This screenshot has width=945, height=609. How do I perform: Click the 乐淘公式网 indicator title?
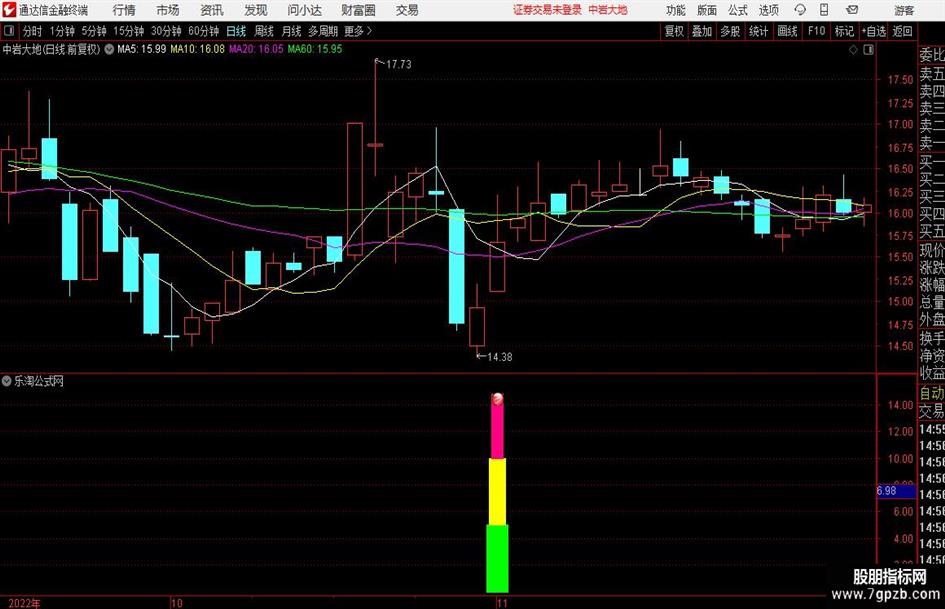(39, 380)
